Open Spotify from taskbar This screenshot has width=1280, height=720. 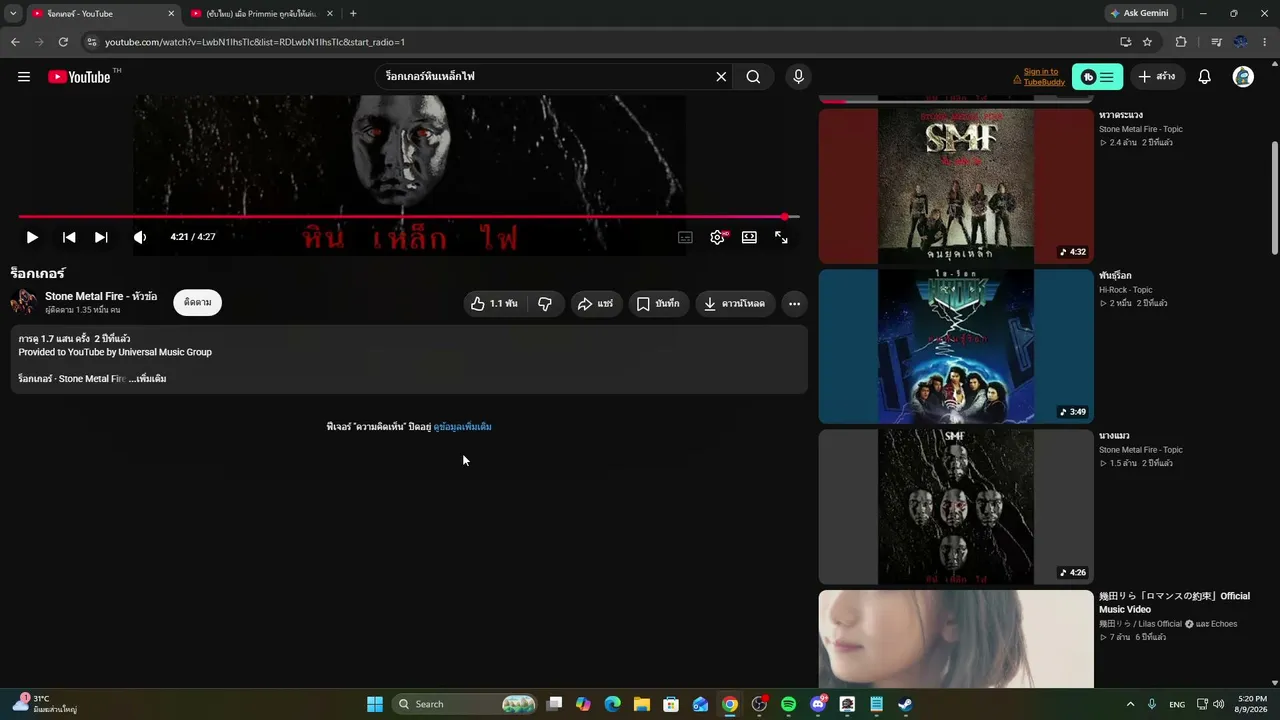tap(789, 704)
